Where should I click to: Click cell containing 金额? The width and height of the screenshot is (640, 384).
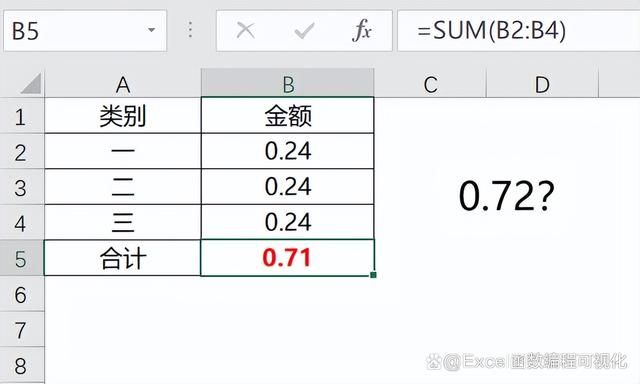(288, 116)
